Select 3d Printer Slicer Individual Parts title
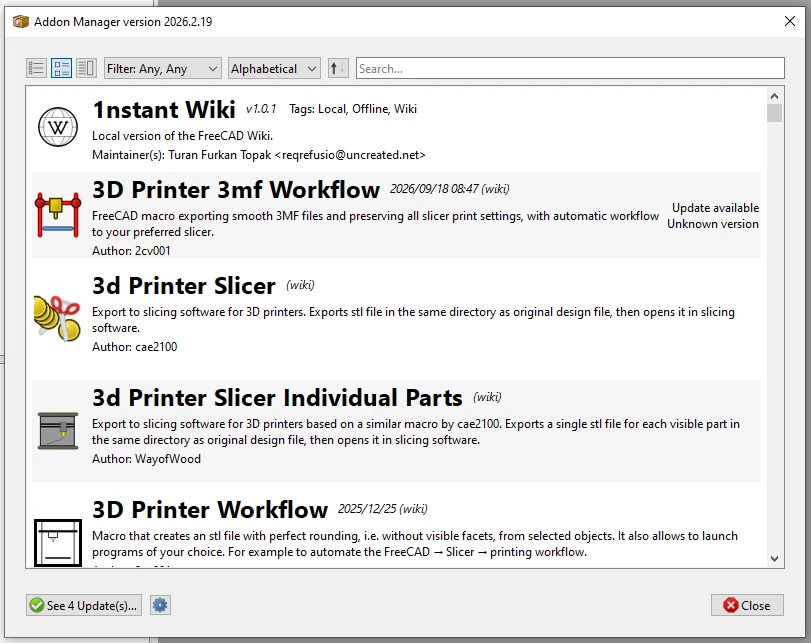The width and height of the screenshot is (811, 643). pyautogui.click(x=277, y=397)
